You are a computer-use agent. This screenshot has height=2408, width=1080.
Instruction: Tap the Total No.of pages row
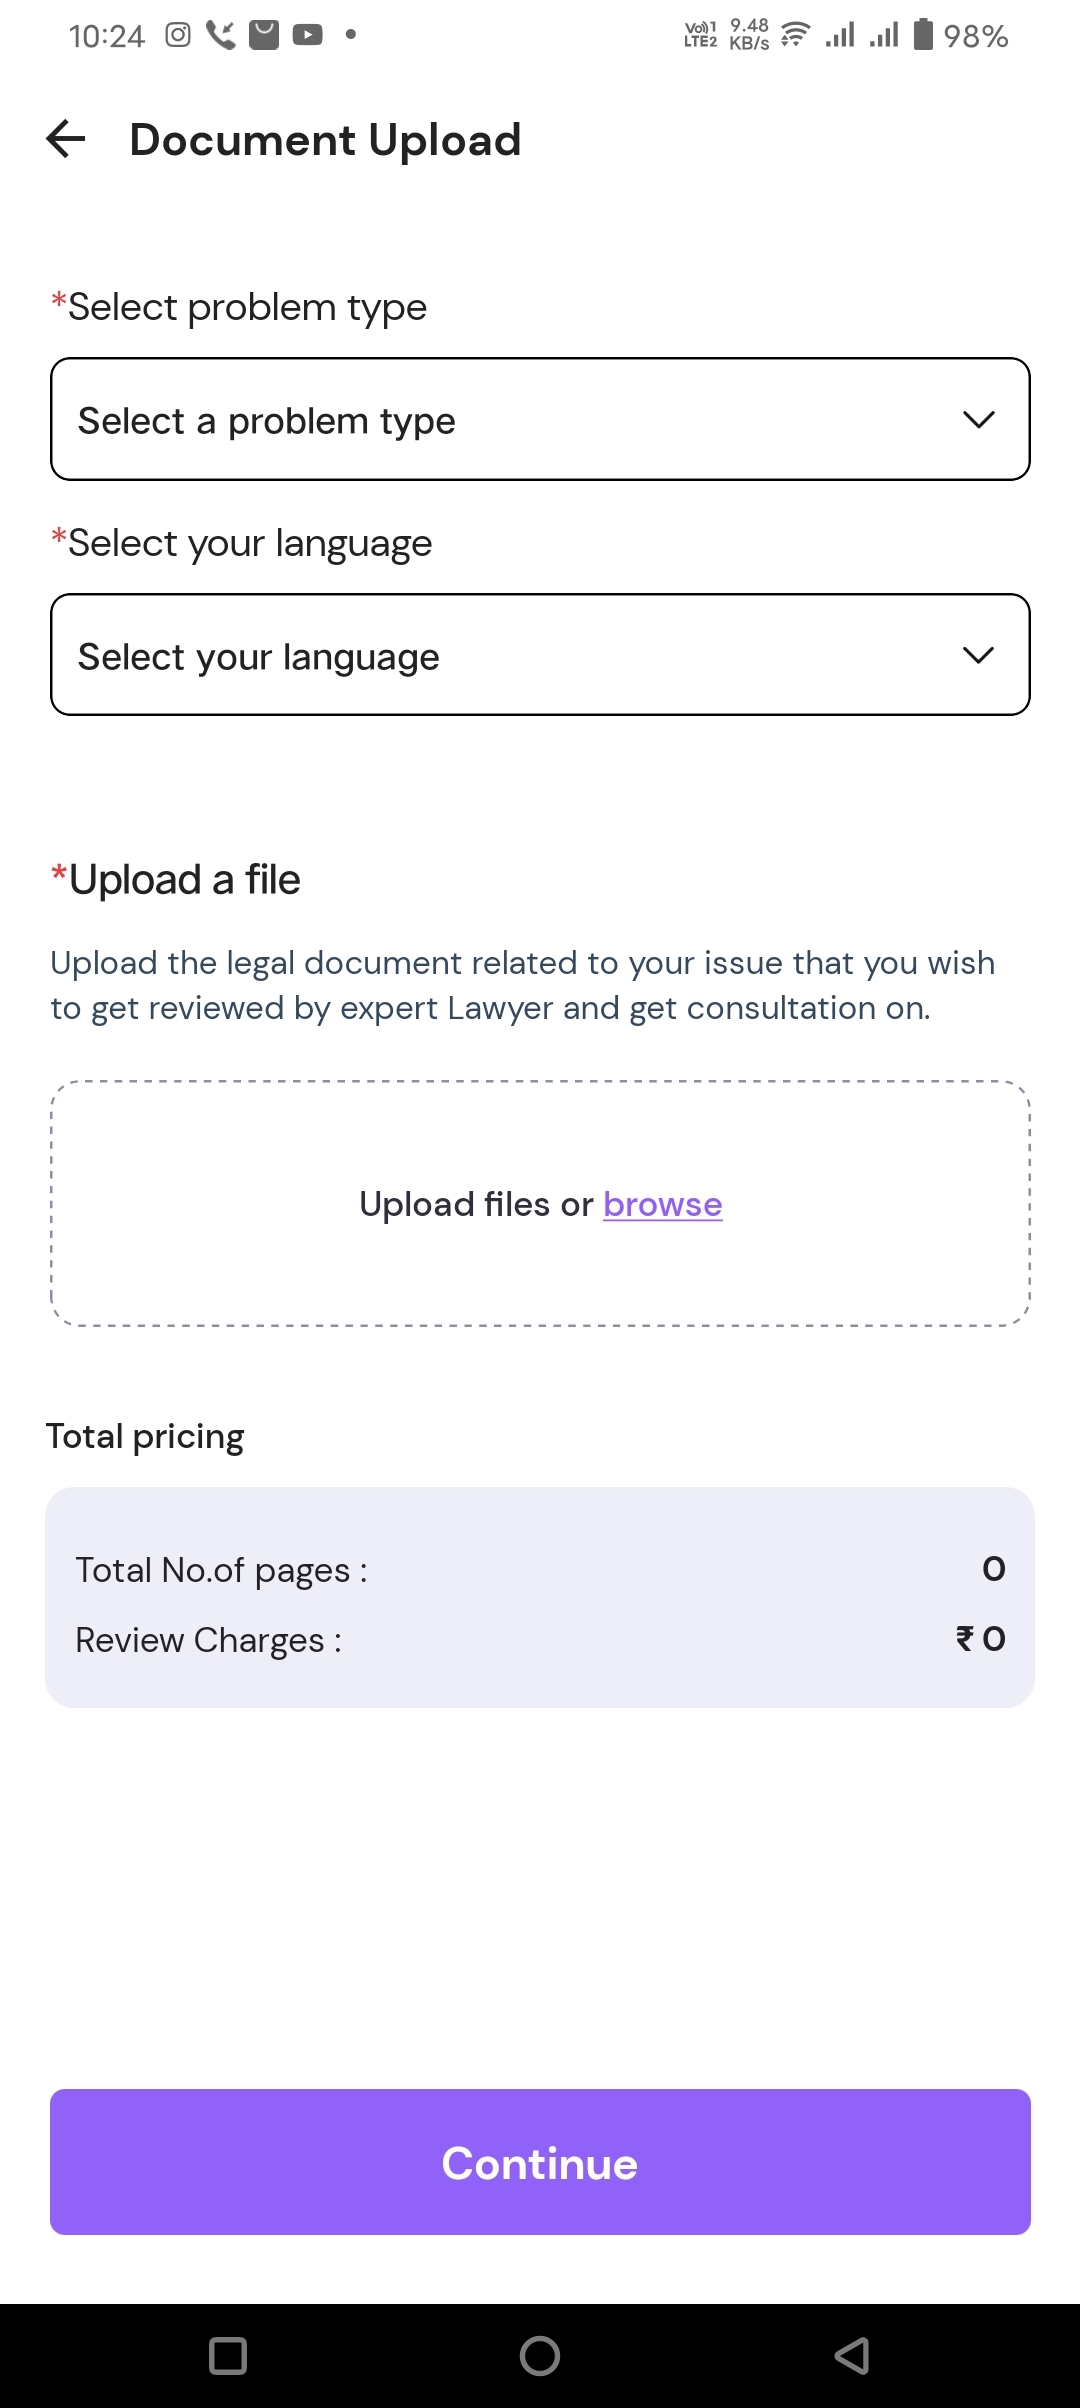(x=540, y=1570)
